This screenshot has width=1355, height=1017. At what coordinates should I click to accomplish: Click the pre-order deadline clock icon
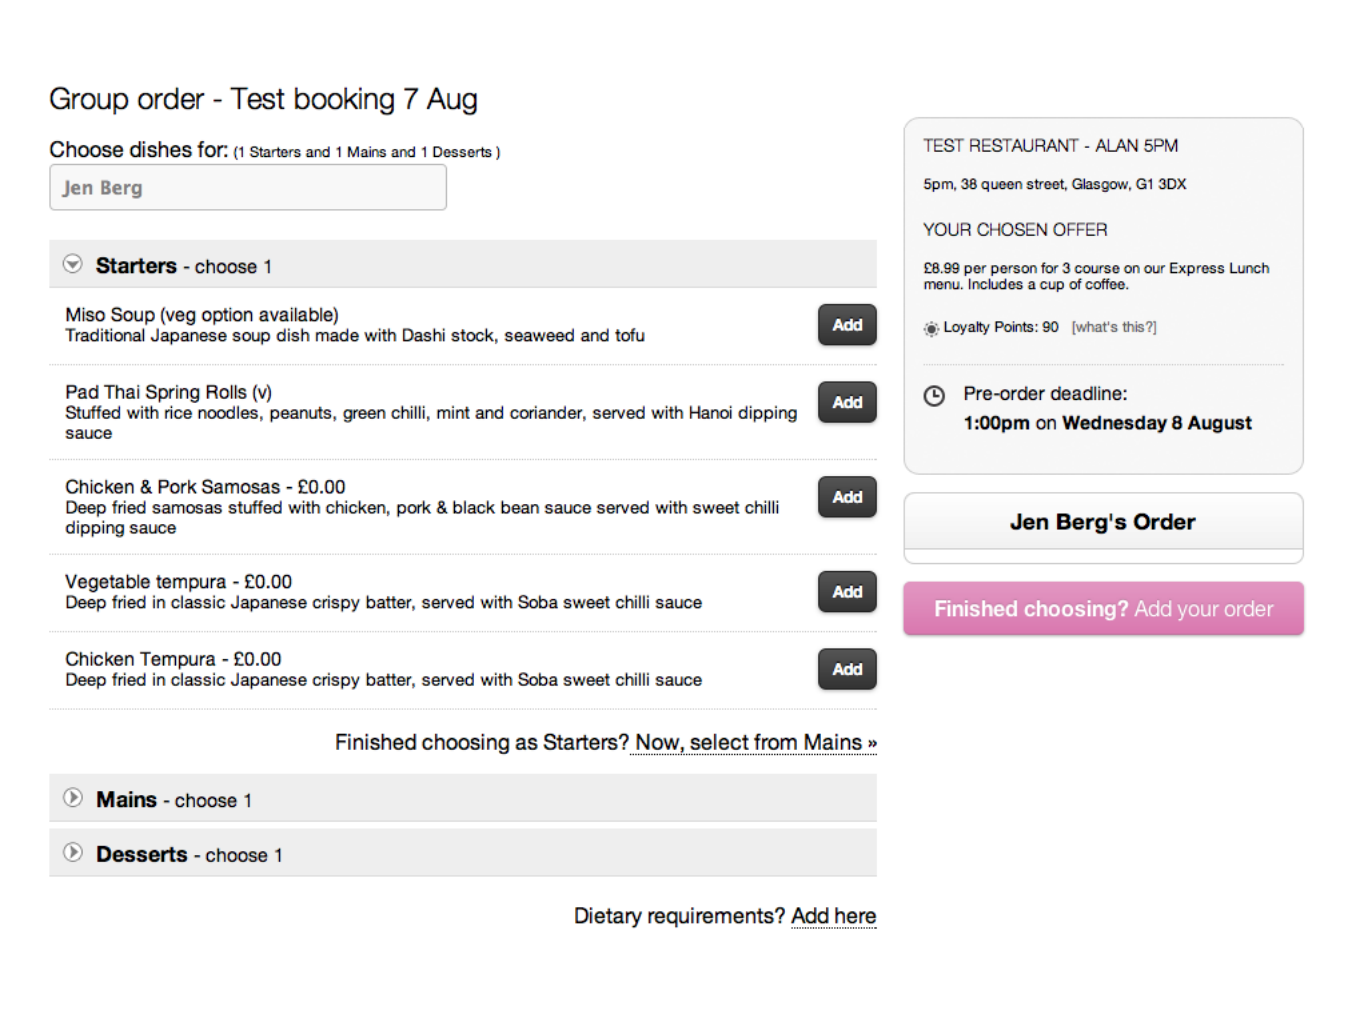pos(933,396)
